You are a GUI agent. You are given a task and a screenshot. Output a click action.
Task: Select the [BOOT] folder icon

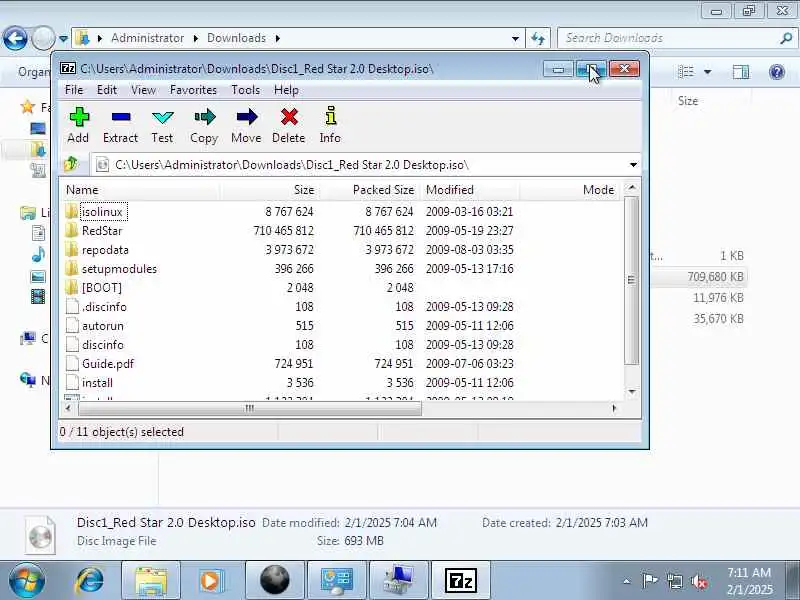click(x=72, y=287)
